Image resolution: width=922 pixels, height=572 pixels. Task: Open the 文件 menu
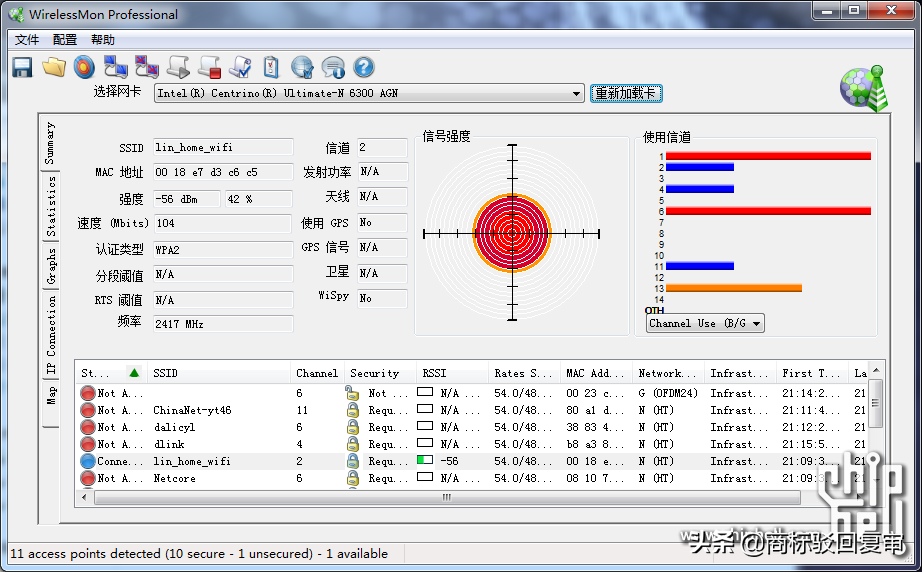click(26, 39)
